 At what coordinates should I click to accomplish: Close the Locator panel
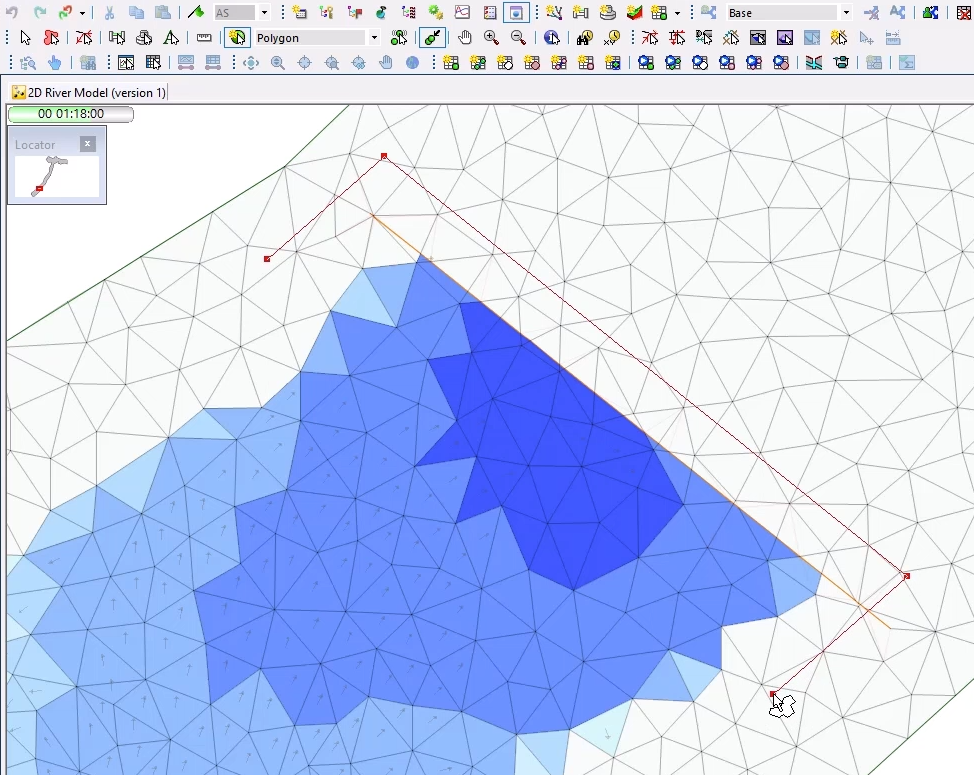tap(88, 144)
